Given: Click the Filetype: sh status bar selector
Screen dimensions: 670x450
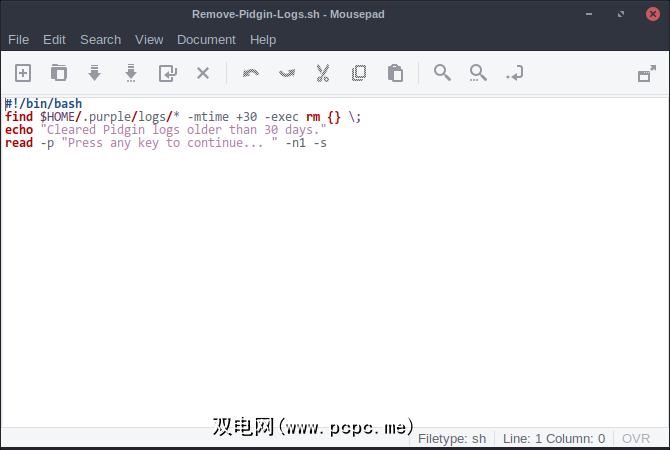Looking at the screenshot, I should pyautogui.click(x=452, y=438).
